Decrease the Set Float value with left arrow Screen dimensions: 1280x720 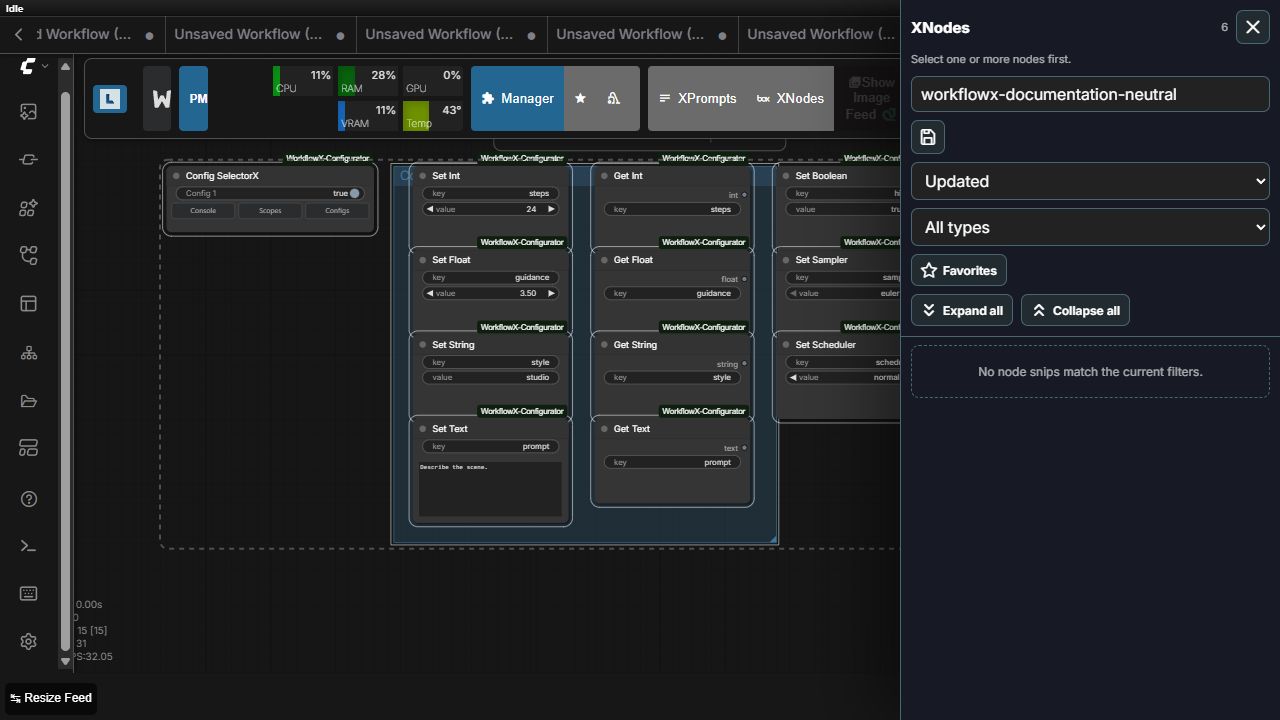click(x=430, y=293)
